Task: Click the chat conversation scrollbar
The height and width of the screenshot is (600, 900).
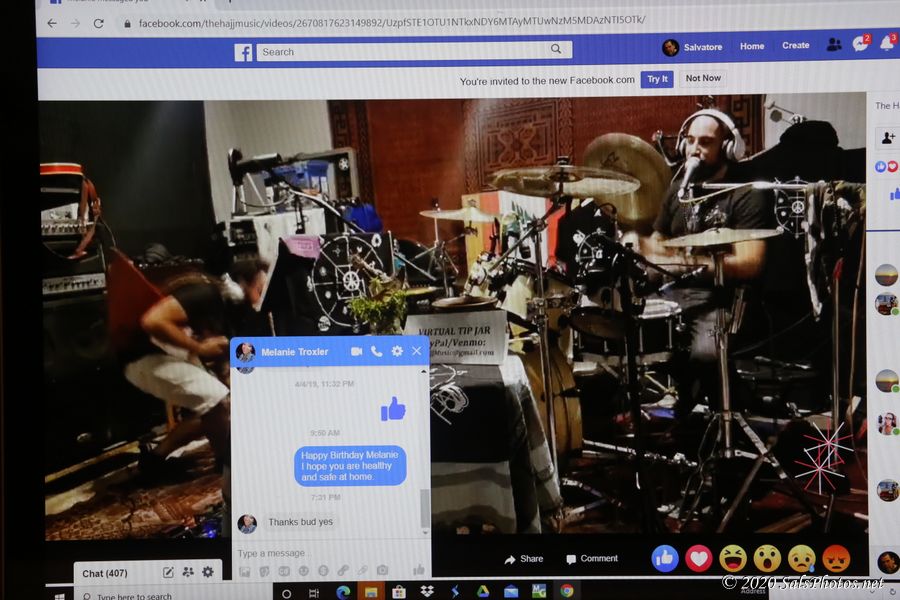Action: [425, 508]
